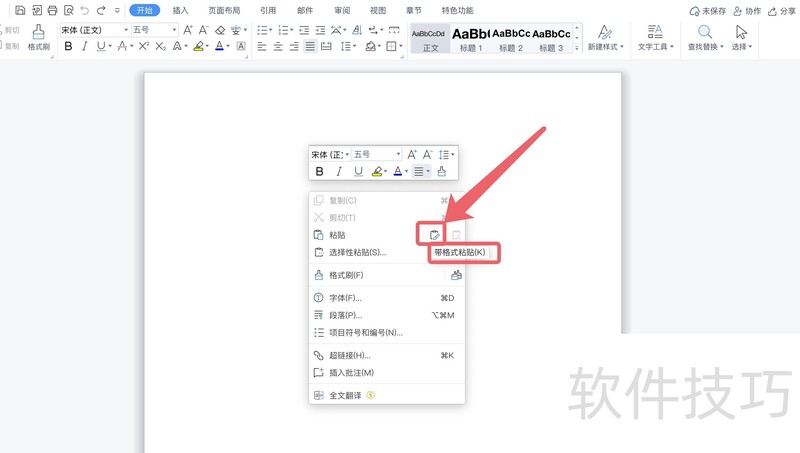Switch to the 审阅 tab
Image resolution: width=800 pixels, height=453 pixels.
(342, 10)
